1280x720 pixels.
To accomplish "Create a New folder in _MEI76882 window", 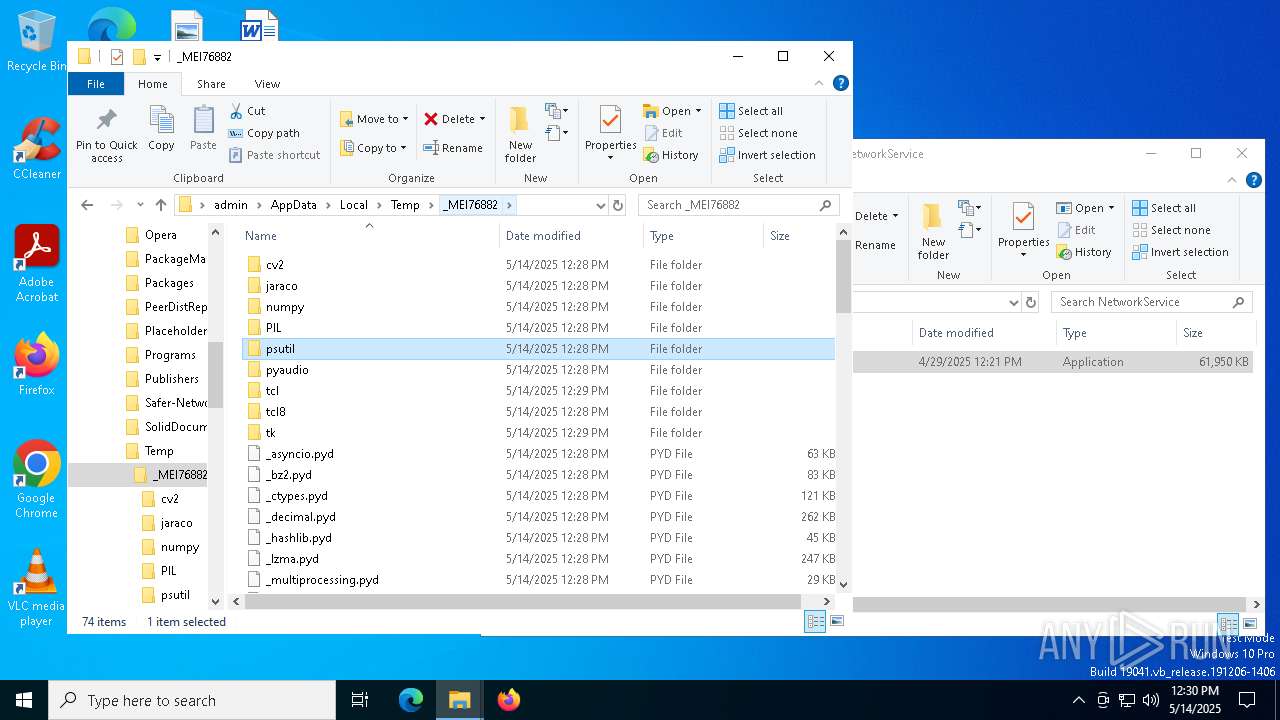I will pos(520,134).
